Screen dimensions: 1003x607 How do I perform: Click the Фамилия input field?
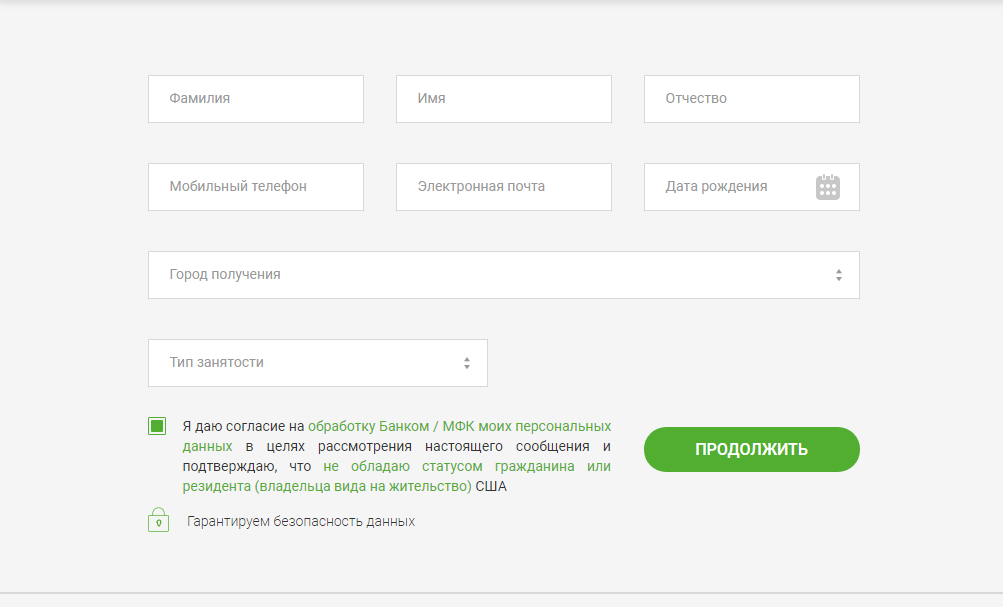click(x=256, y=99)
